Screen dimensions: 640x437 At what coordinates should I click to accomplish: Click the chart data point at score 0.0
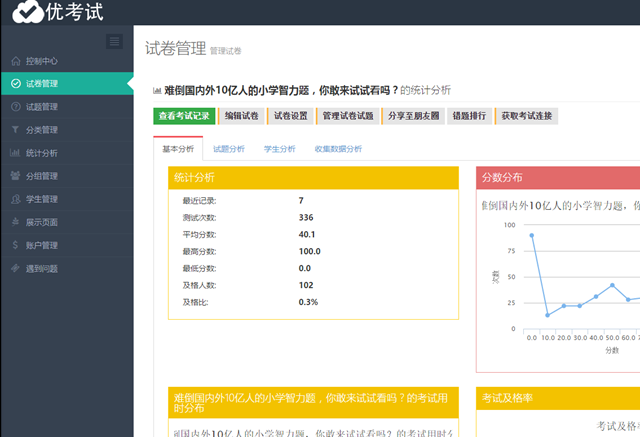531,235
